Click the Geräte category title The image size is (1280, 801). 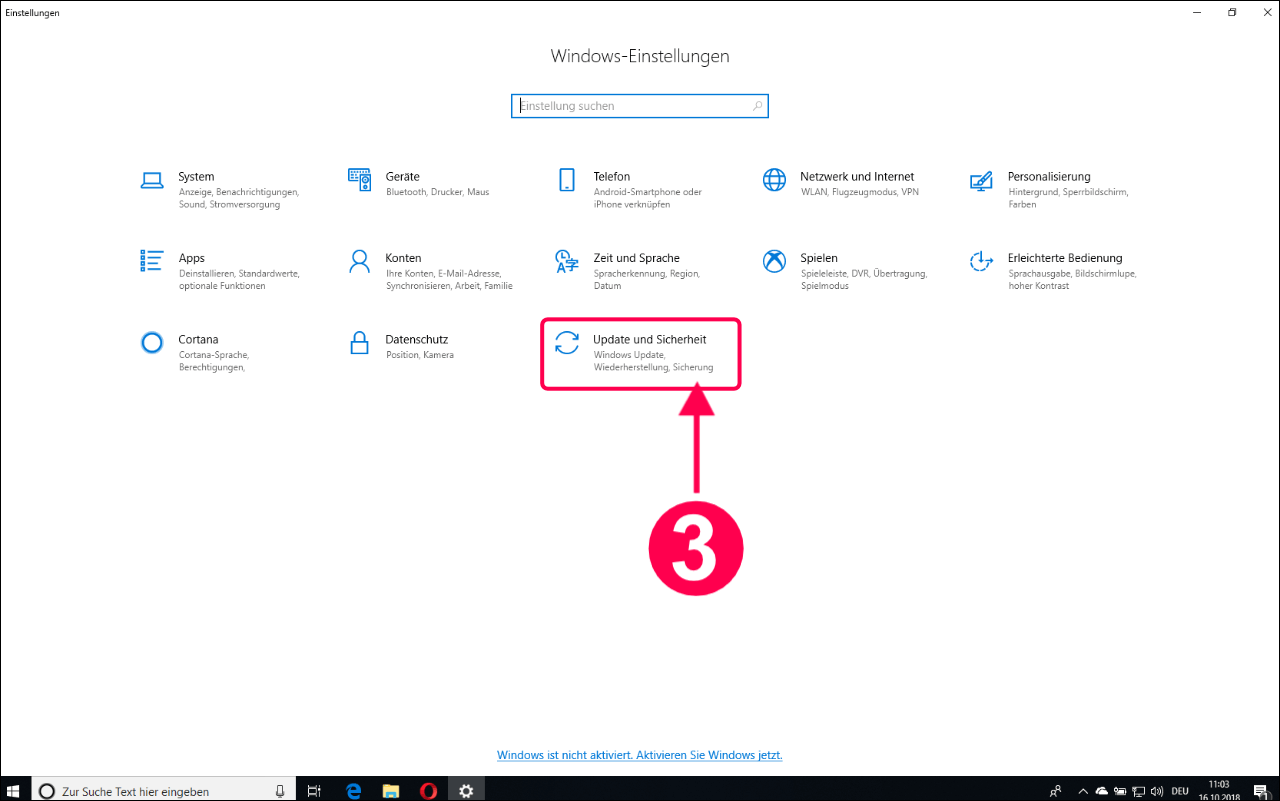tap(403, 176)
